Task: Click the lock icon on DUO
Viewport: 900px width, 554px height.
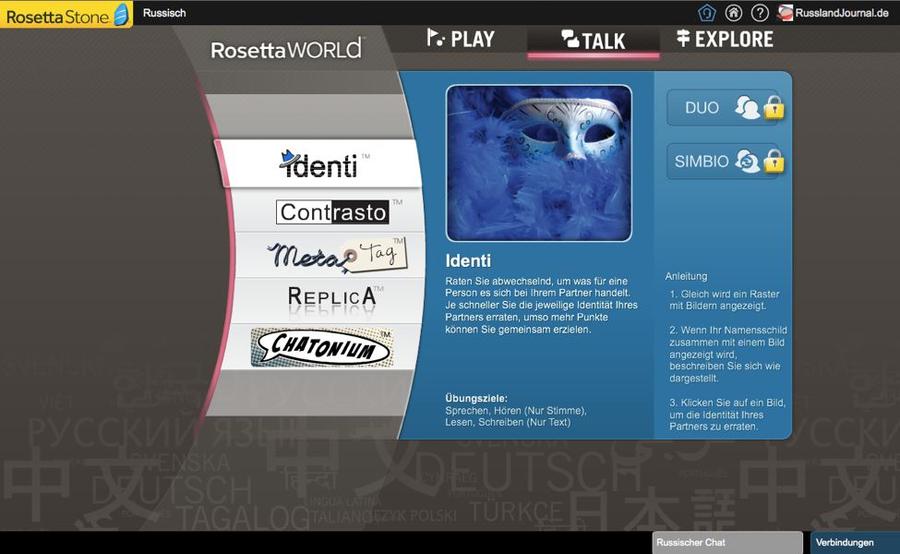Action: point(774,107)
